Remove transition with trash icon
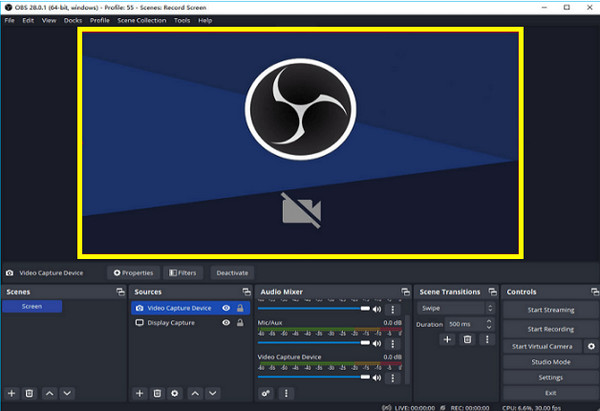 (467, 339)
